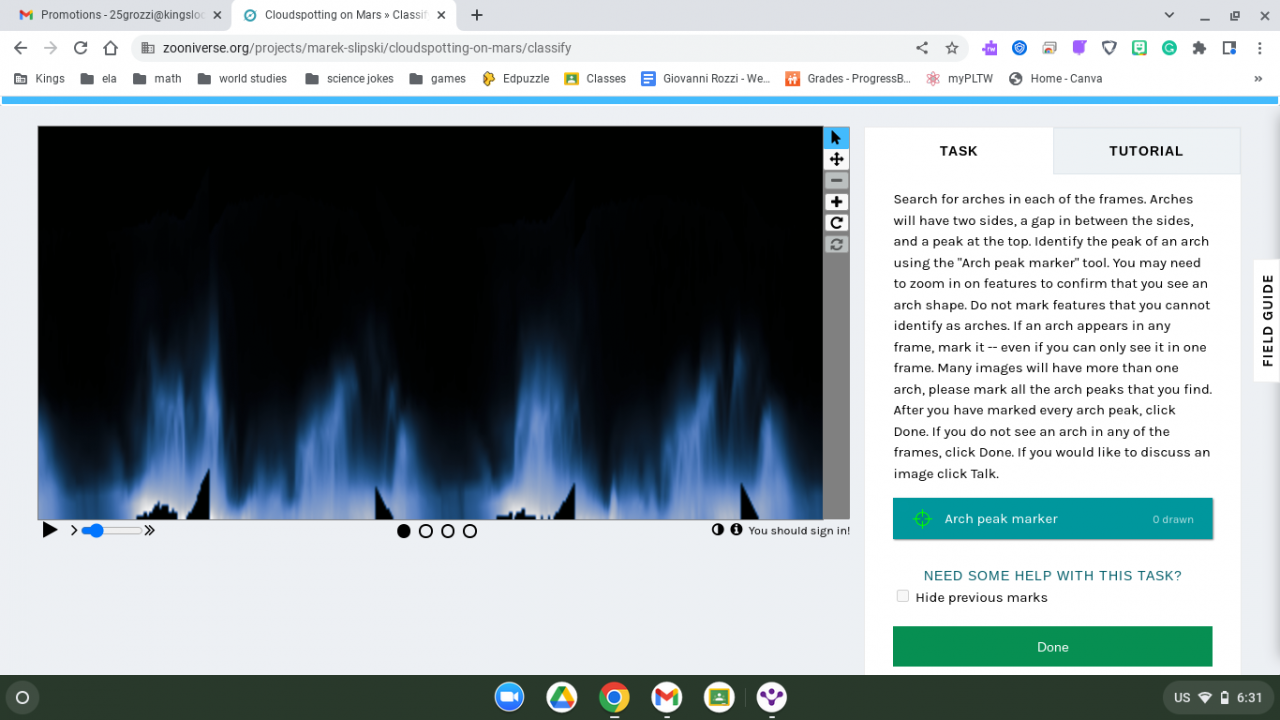Adjust the playback speed slider
Viewport: 1280px width, 720px height.
[x=111, y=530]
